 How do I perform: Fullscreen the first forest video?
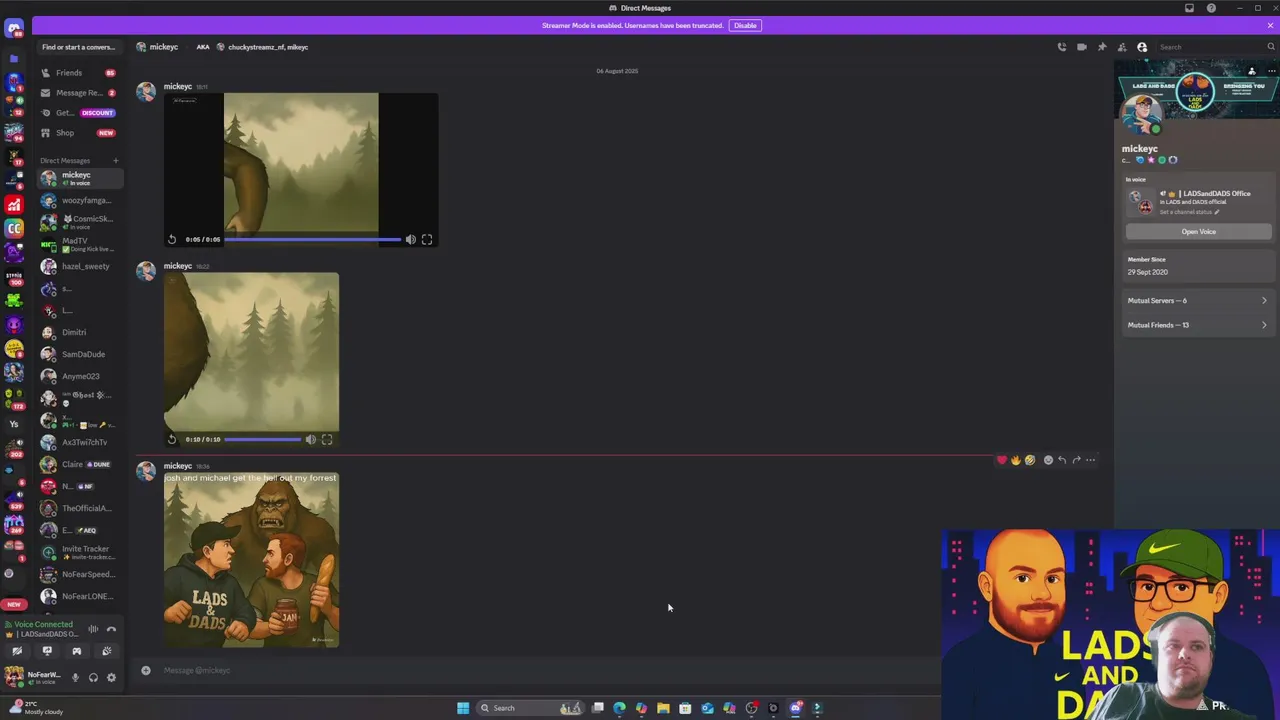click(427, 239)
